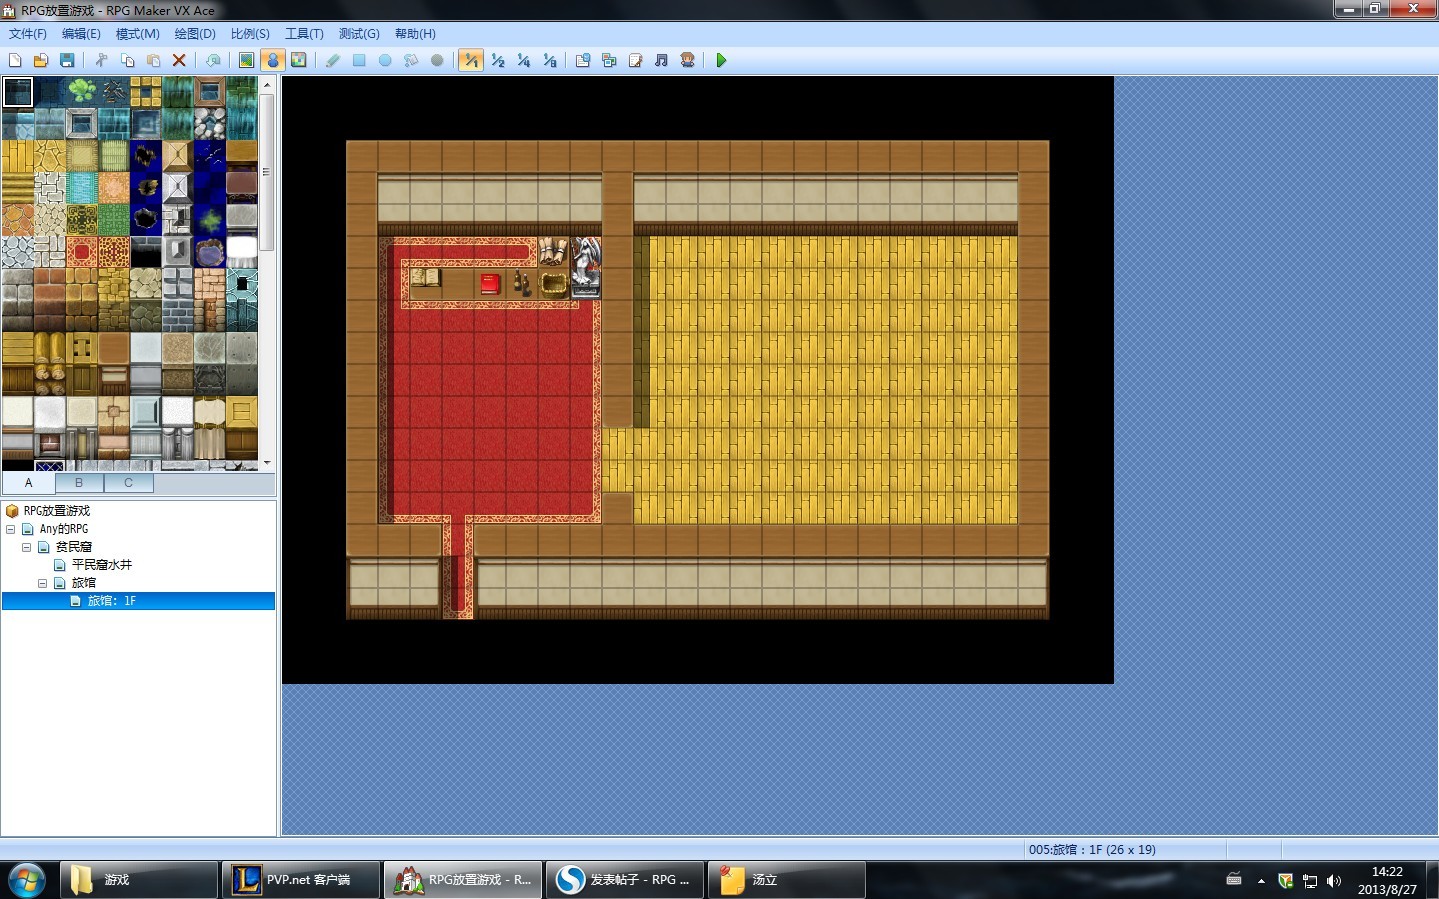Switch tileset palette to tab C
1439x899 pixels.
(128, 483)
